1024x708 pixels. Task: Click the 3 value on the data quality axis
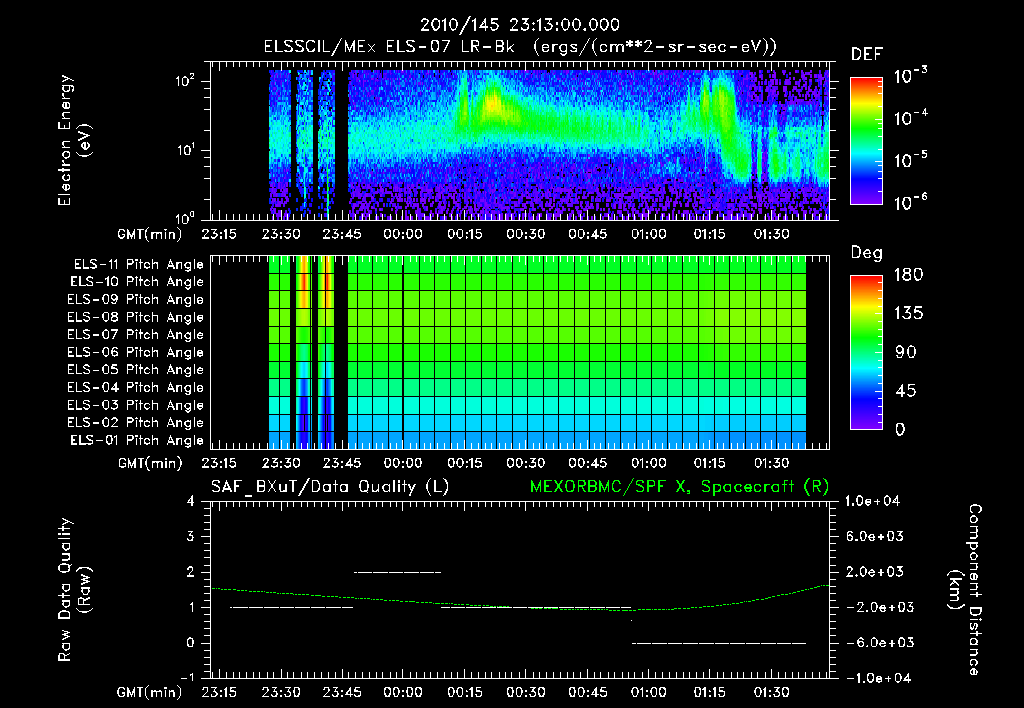(x=191, y=537)
